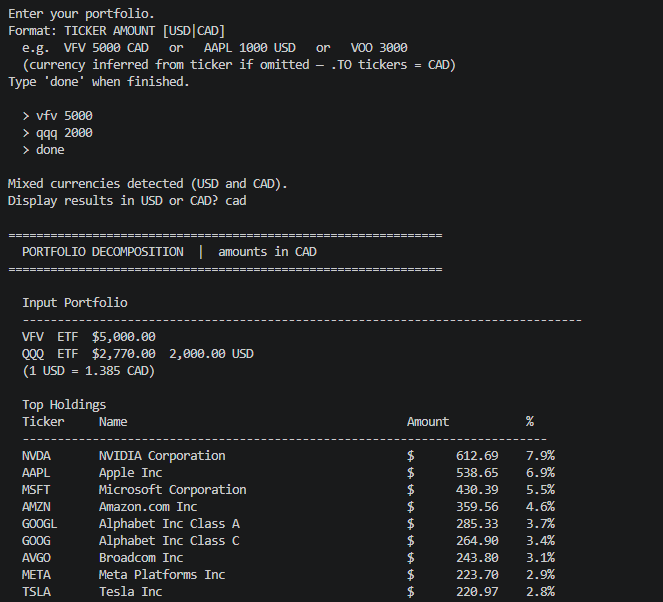Click 'Alphabet Inc Class A' name
The image size is (663, 602).
(x=169, y=524)
